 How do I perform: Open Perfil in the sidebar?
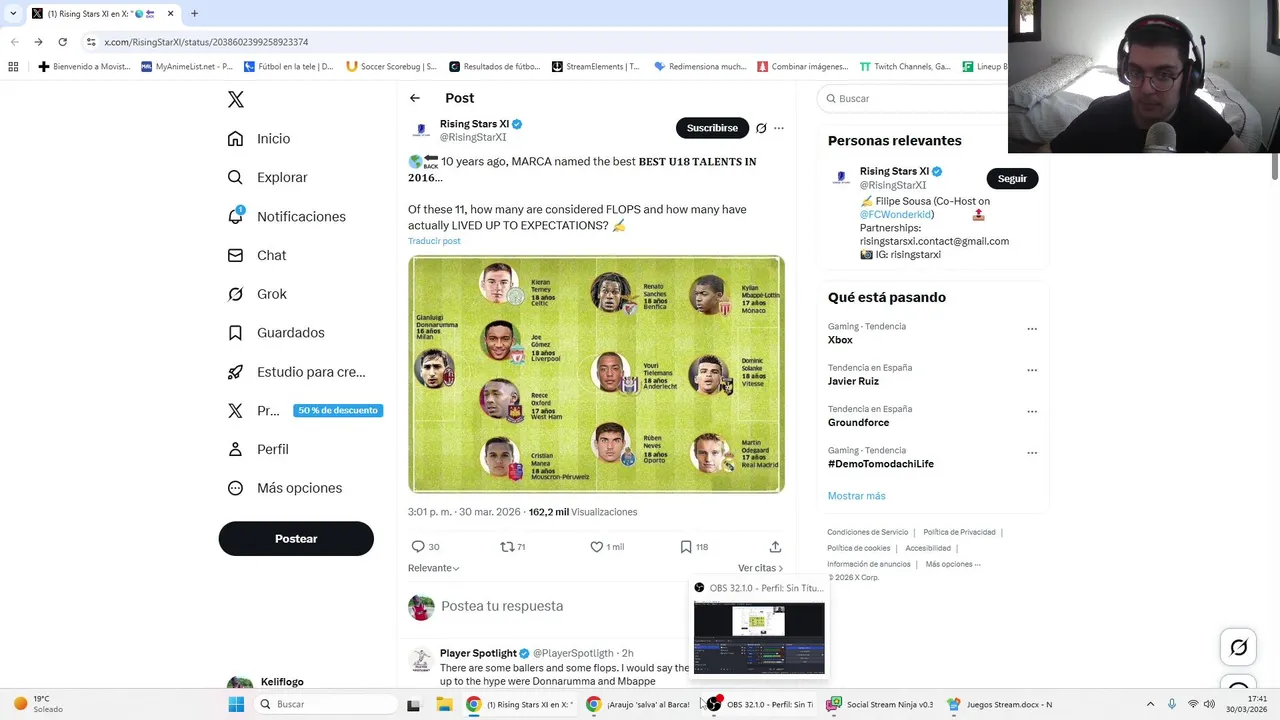[x=258, y=449]
